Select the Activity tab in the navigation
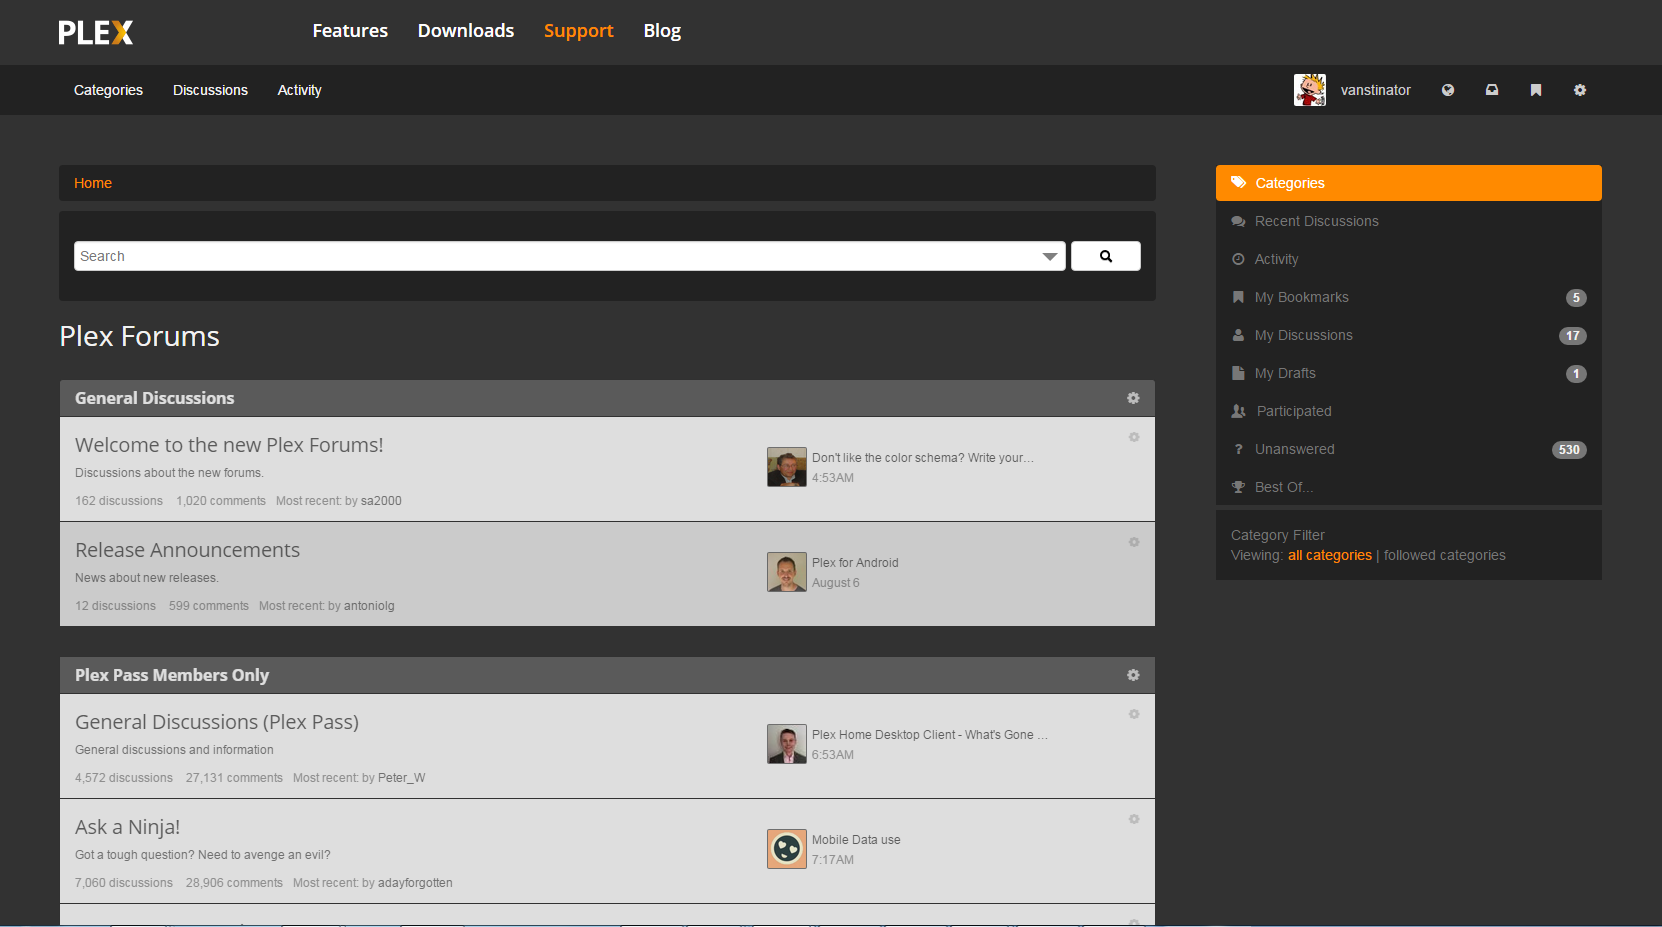The height and width of the screenshot is (927, 1662). pos(299,90)
